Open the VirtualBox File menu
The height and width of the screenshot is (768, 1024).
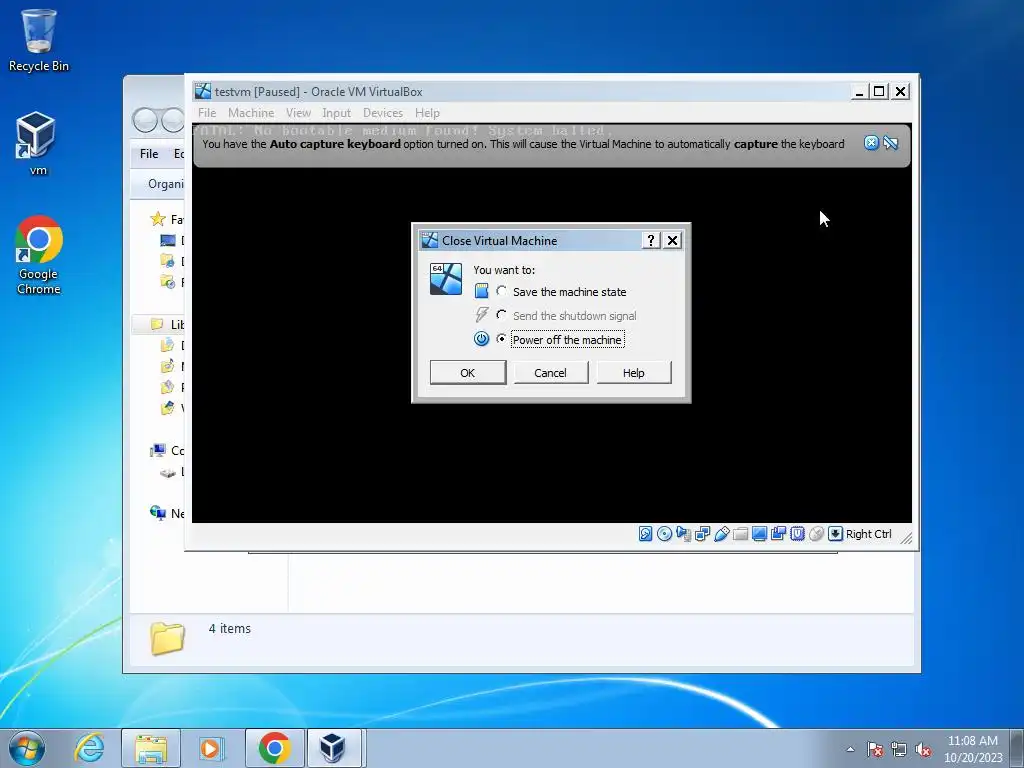207,113
